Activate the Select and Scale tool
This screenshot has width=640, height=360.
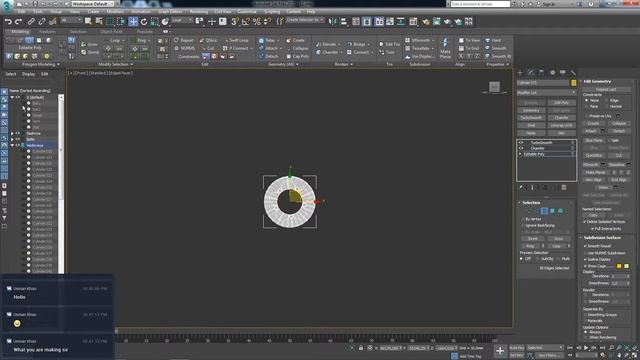(x=154, y=22)
